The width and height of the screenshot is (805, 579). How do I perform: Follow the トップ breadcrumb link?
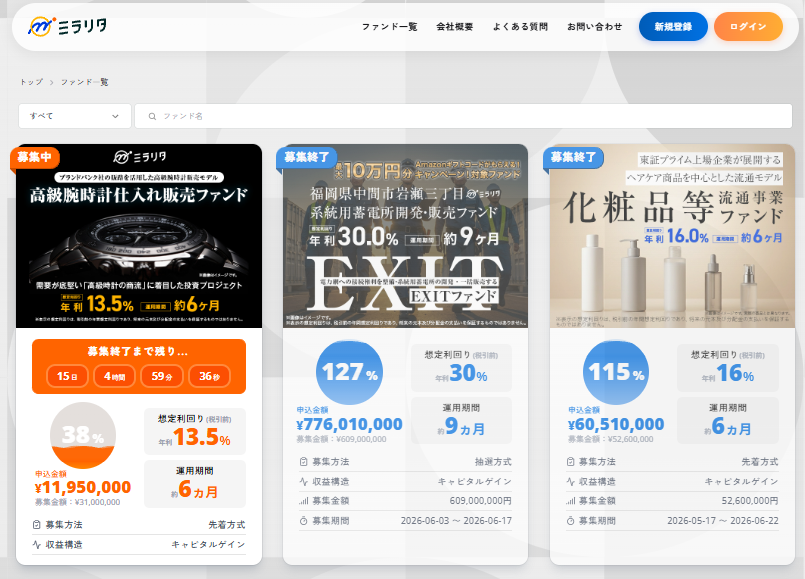click(x=31, y=82)
